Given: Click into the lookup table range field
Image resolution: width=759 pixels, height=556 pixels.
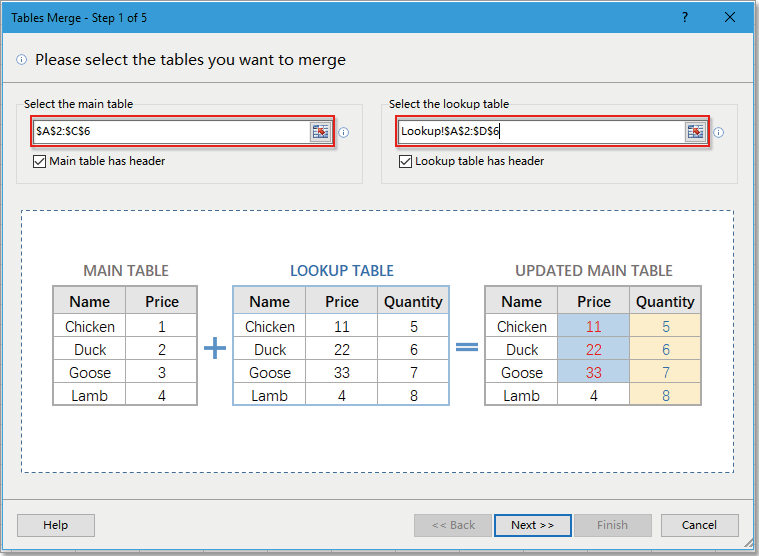Looking at the screenshot, I should pos(540,132).
